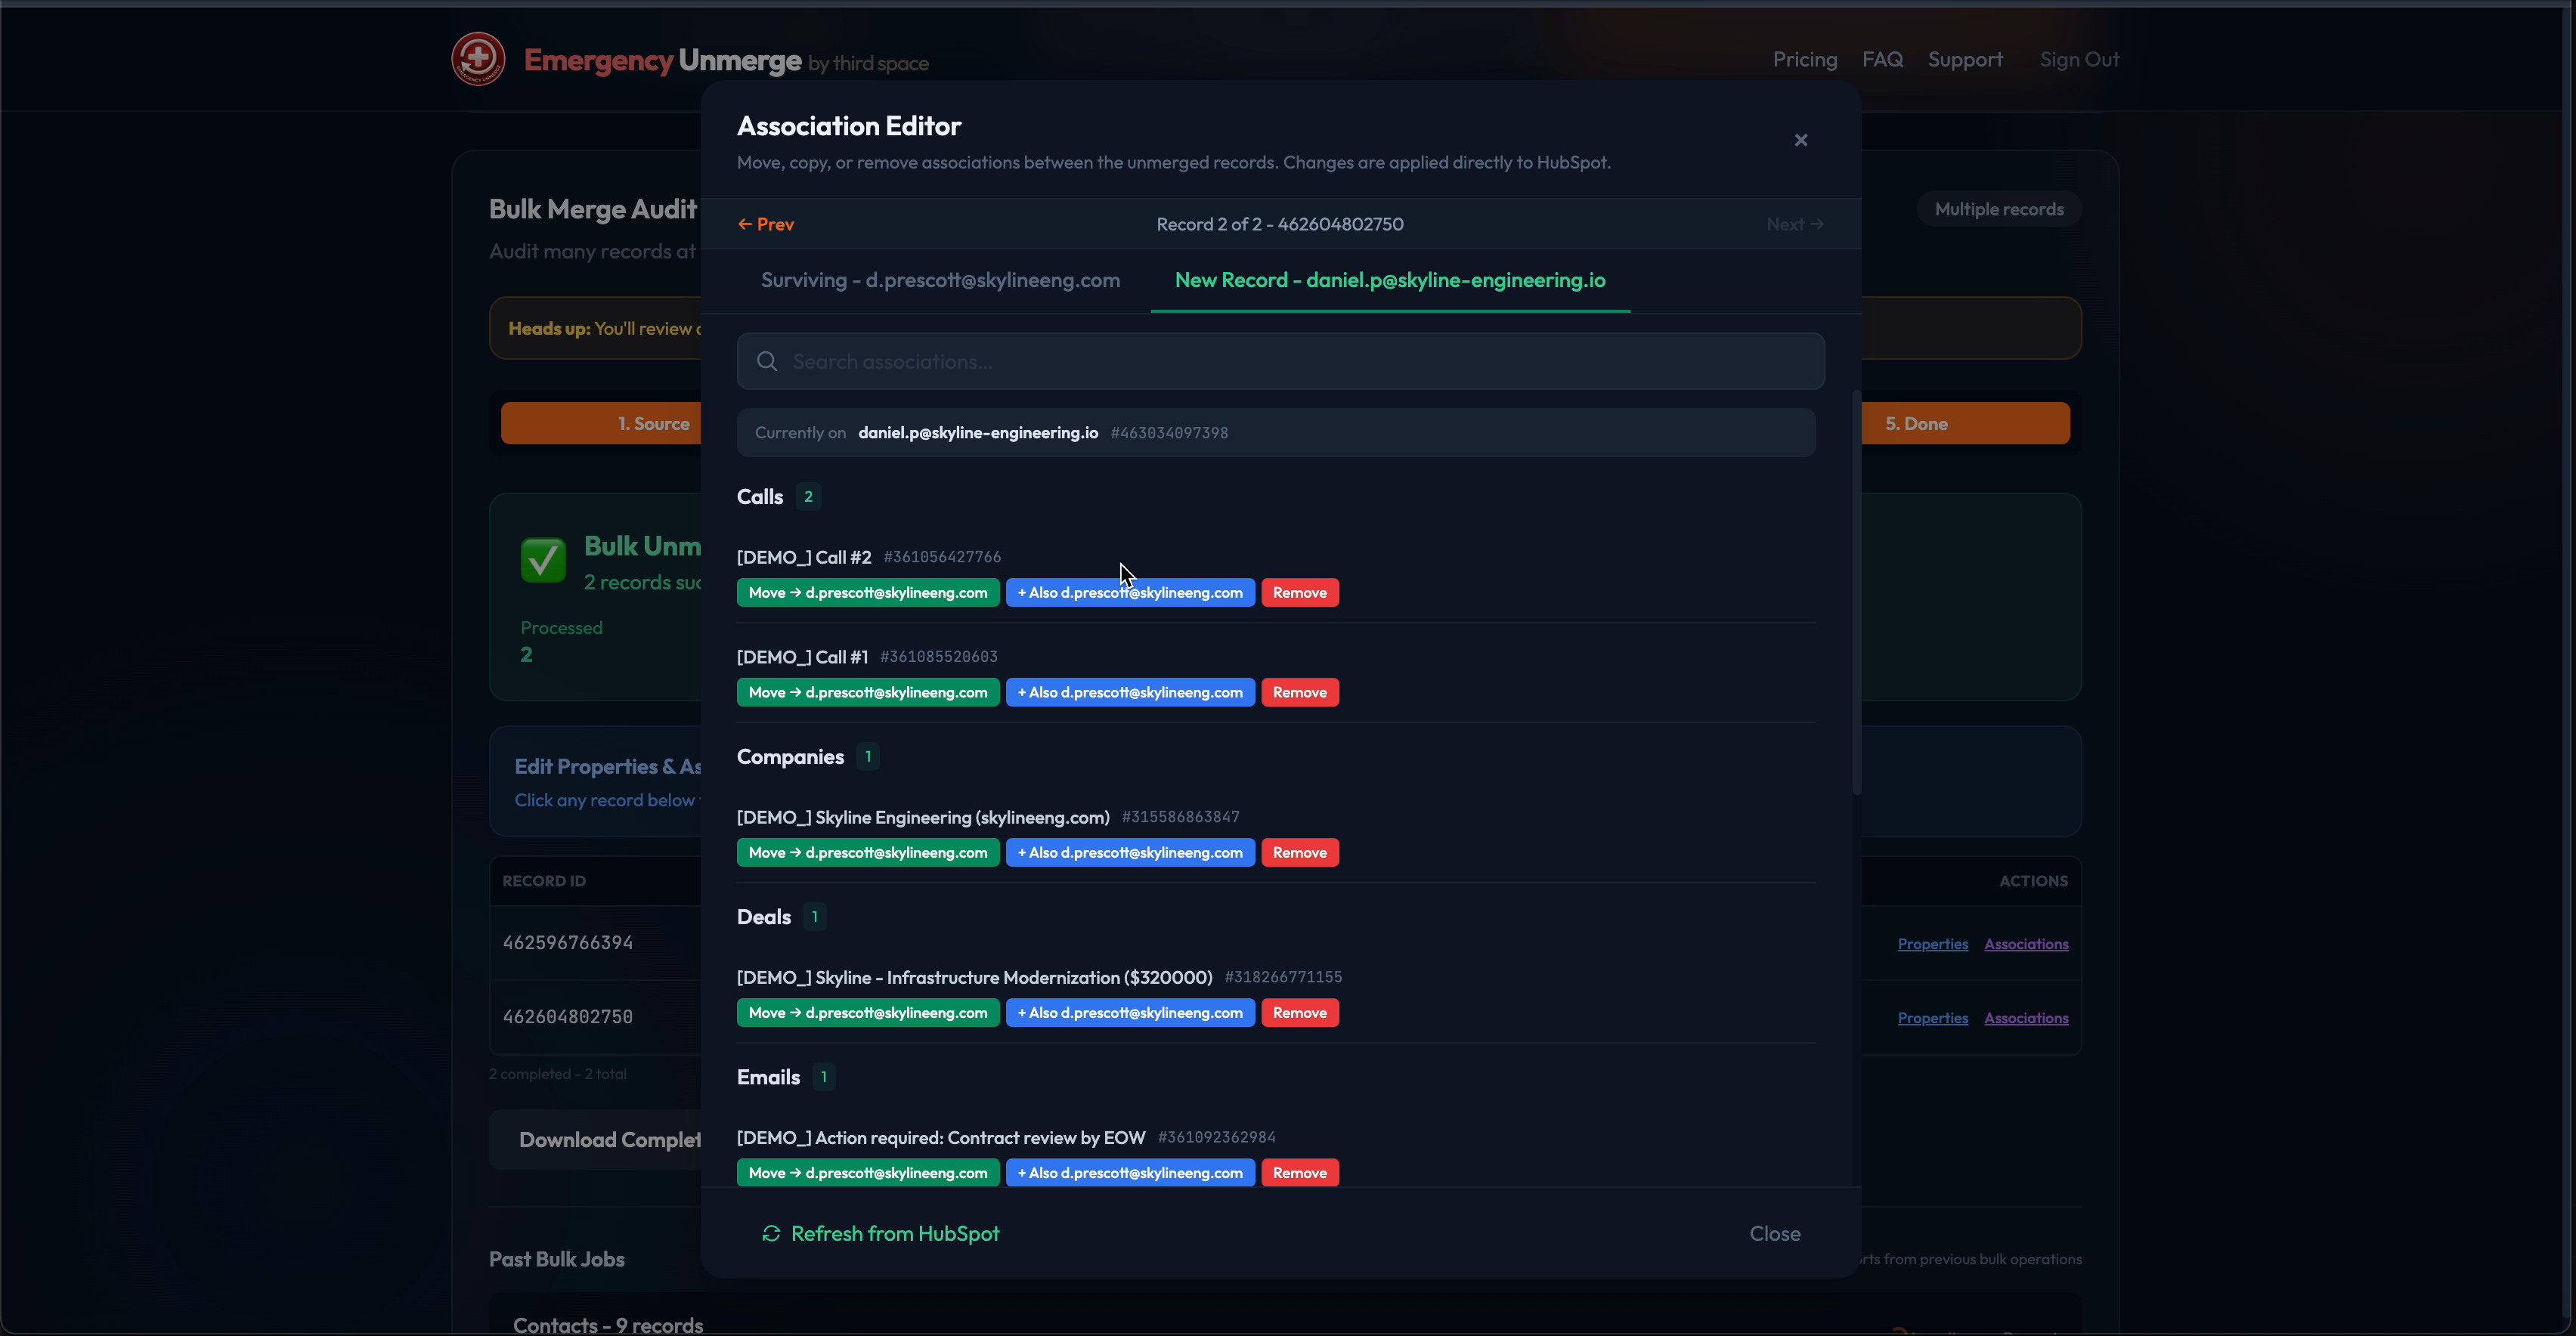Image resolution: width=2576 pixels, height=1336 pixels.
Task: Open Properties for record 462604802750
Action: coord(1933,1018)
